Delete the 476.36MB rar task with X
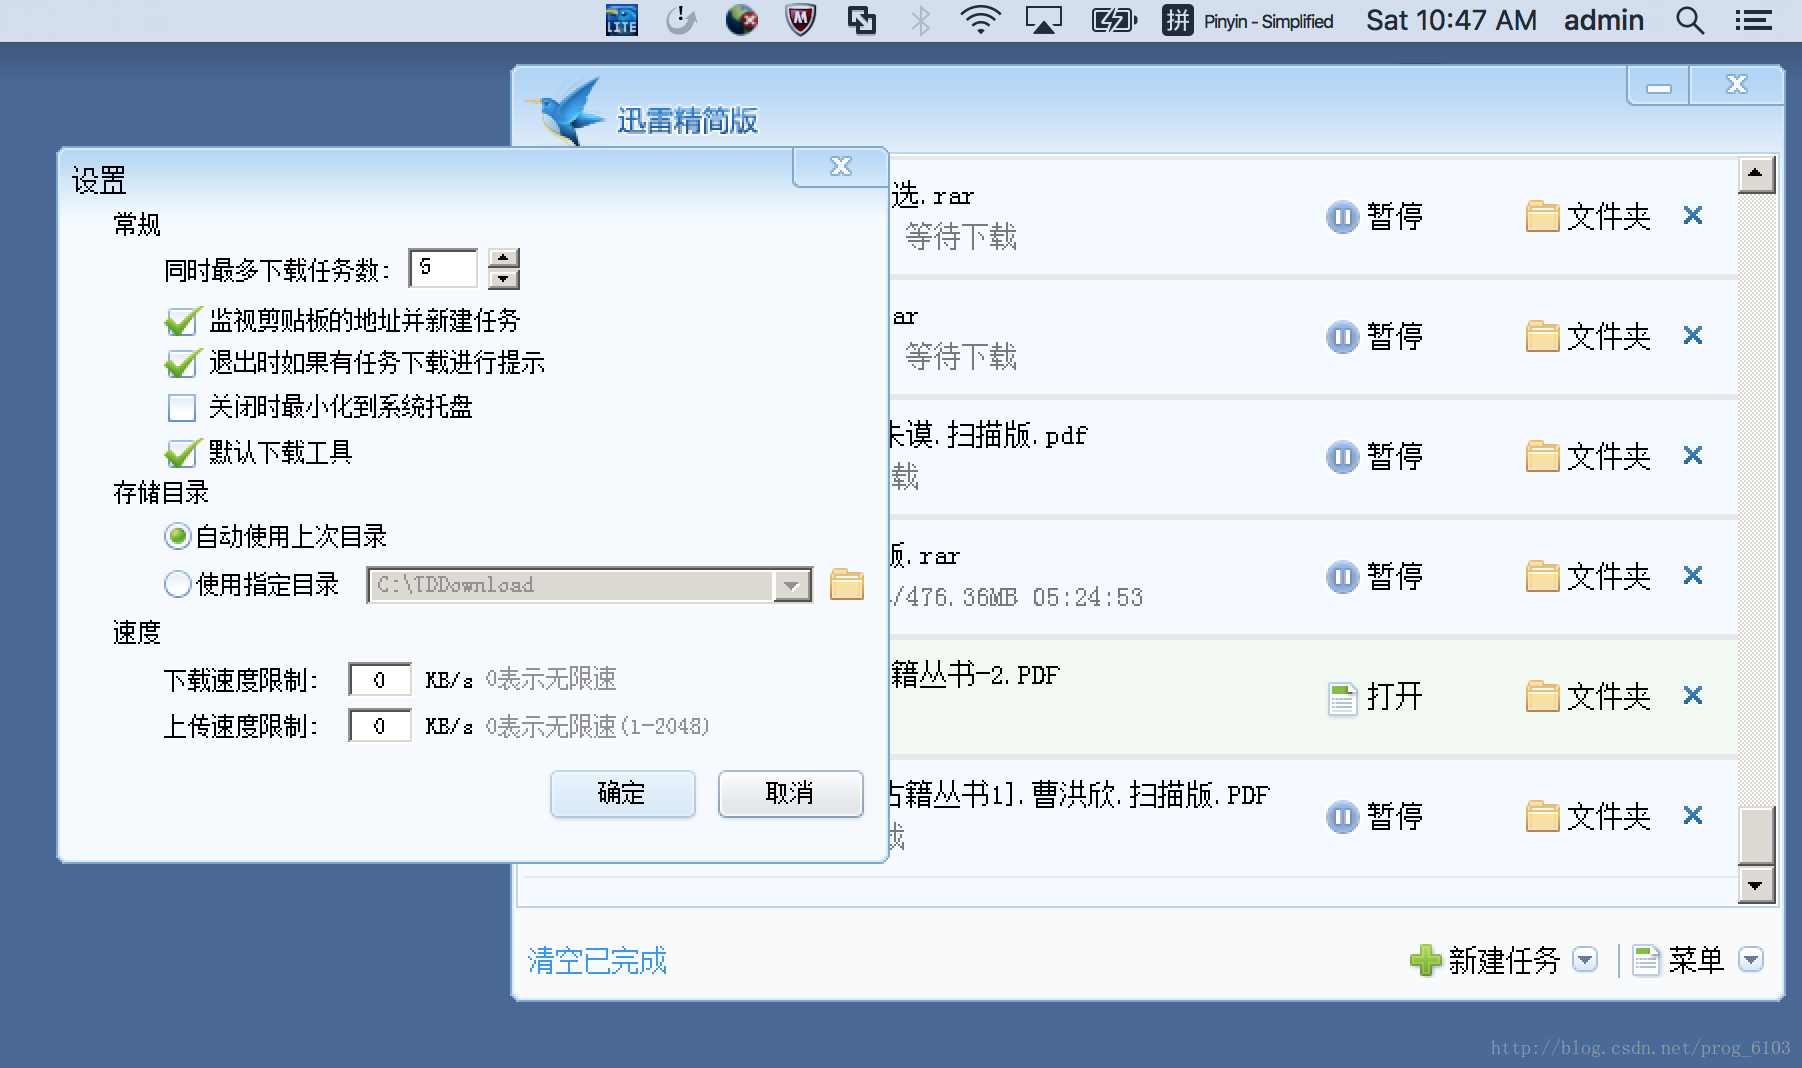 1693,575
